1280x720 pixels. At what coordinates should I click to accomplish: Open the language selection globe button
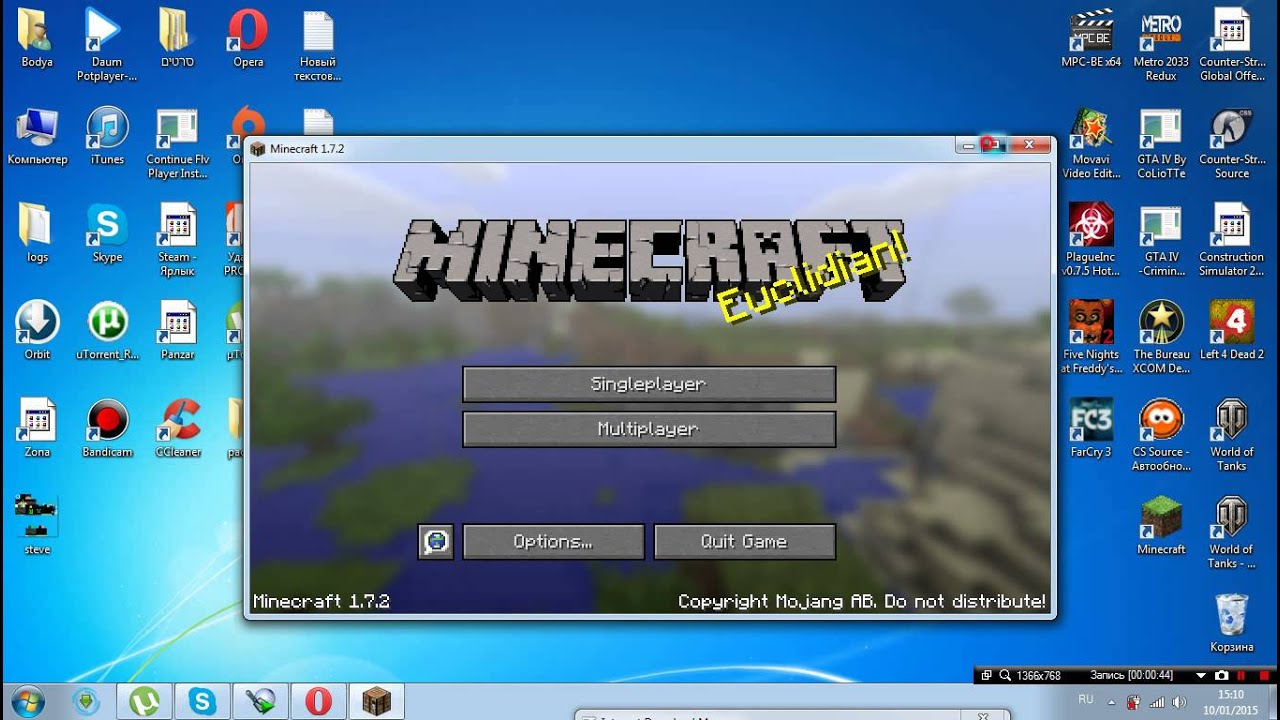tap(436, 541)
